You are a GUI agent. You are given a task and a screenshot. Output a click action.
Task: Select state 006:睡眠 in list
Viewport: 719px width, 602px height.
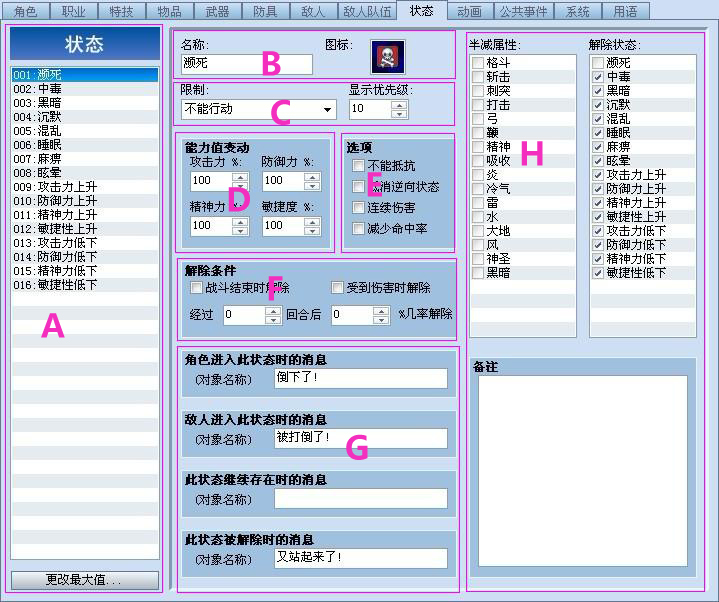click(x=85, y=145)
